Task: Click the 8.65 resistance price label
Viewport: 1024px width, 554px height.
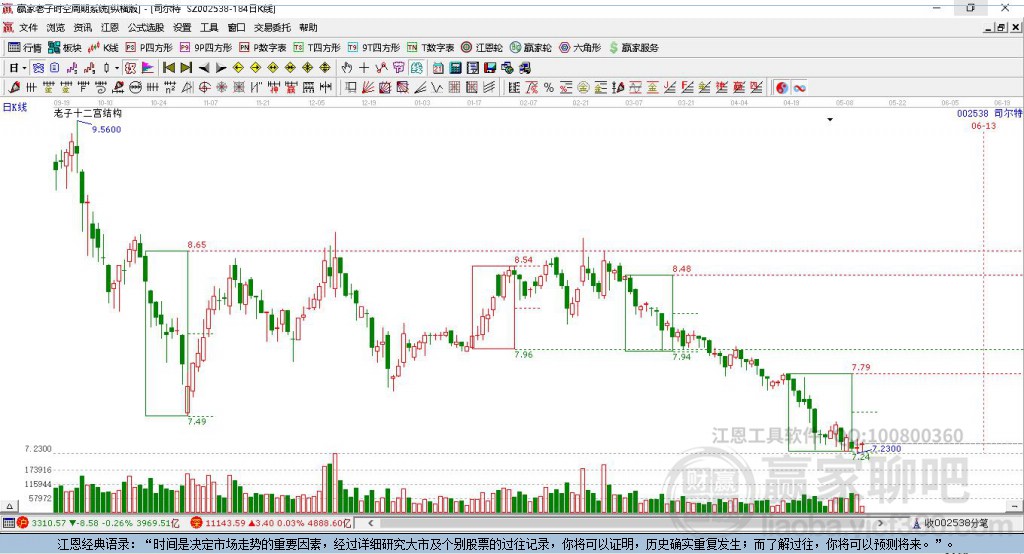Action: (197, 245)
